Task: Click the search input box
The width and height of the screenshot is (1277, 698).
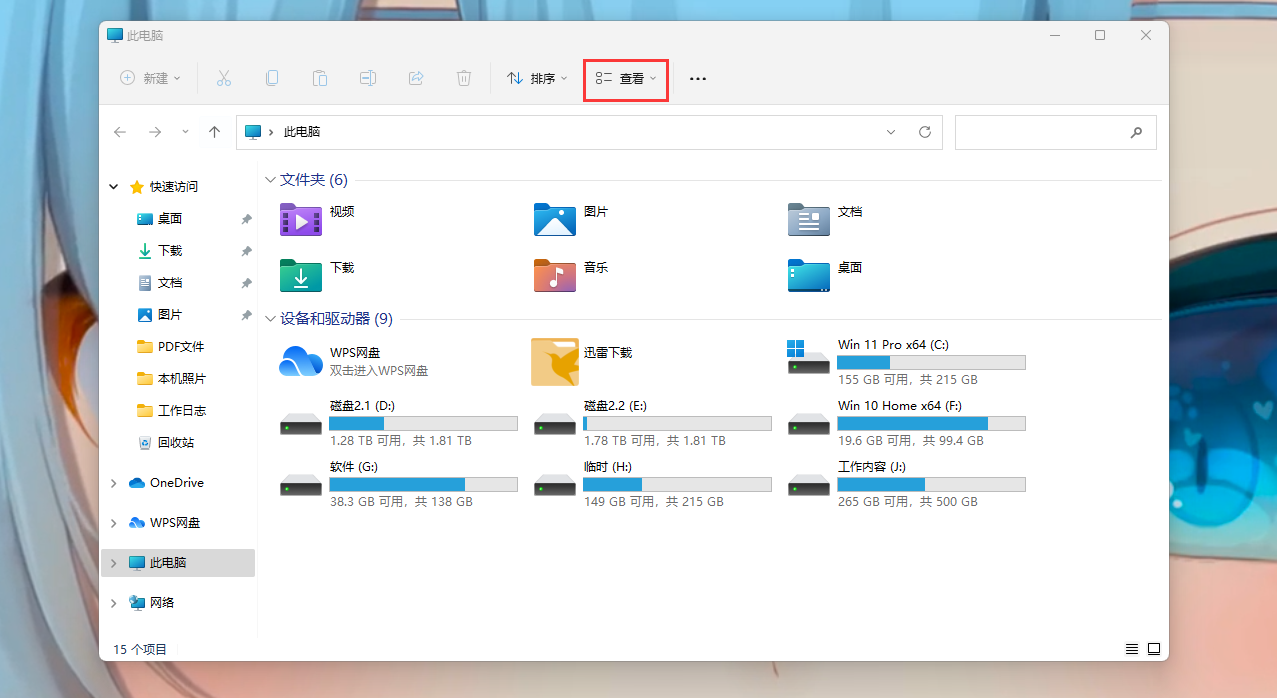Action: [x=1055, y=132]
